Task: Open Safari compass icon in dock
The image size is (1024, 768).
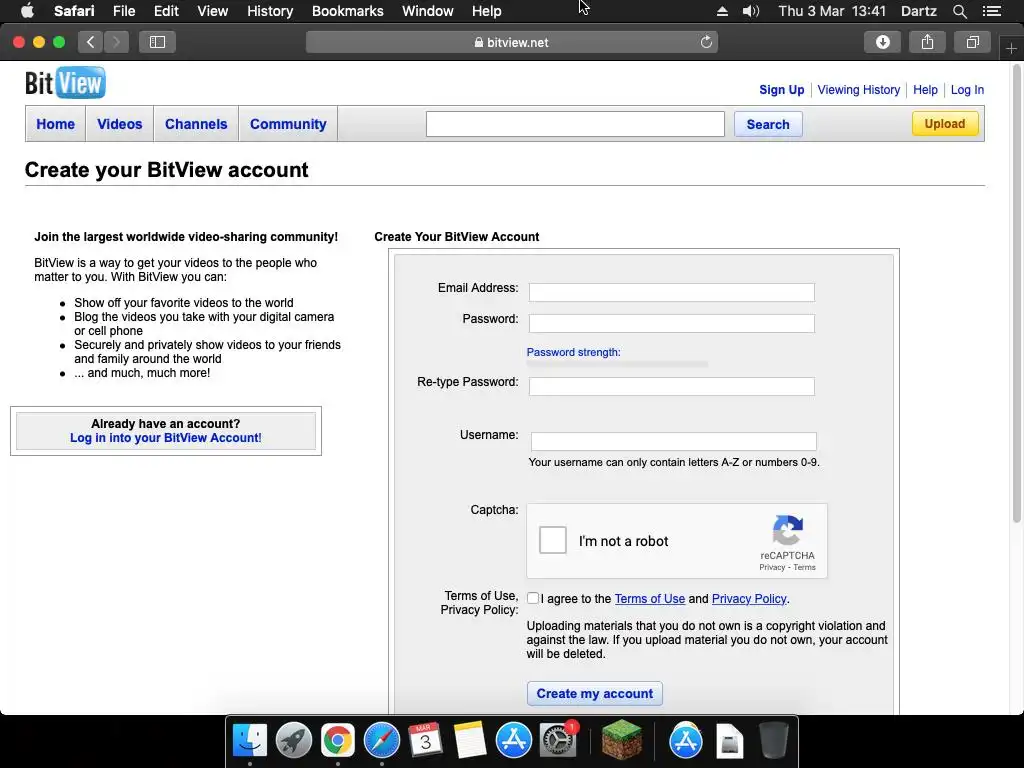Action: [x=381, y=741]
